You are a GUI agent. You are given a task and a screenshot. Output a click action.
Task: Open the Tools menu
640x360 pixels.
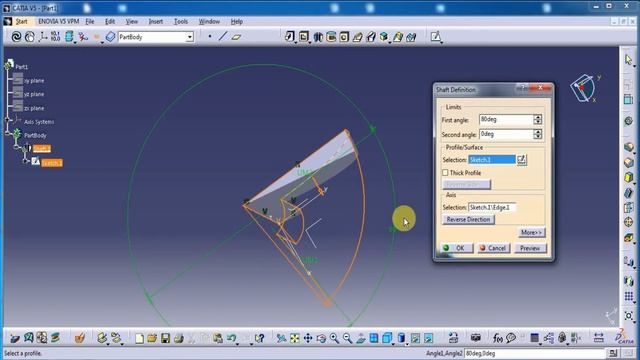point(181,21)
